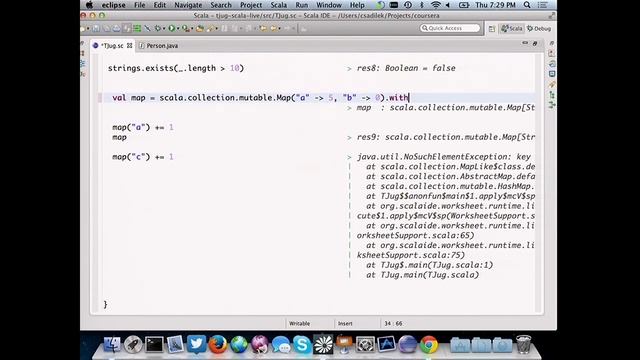Click in the Quick Access search field
Image resolution: width=640 pixels, height=360 pixels.
click(x=450, y=28)
